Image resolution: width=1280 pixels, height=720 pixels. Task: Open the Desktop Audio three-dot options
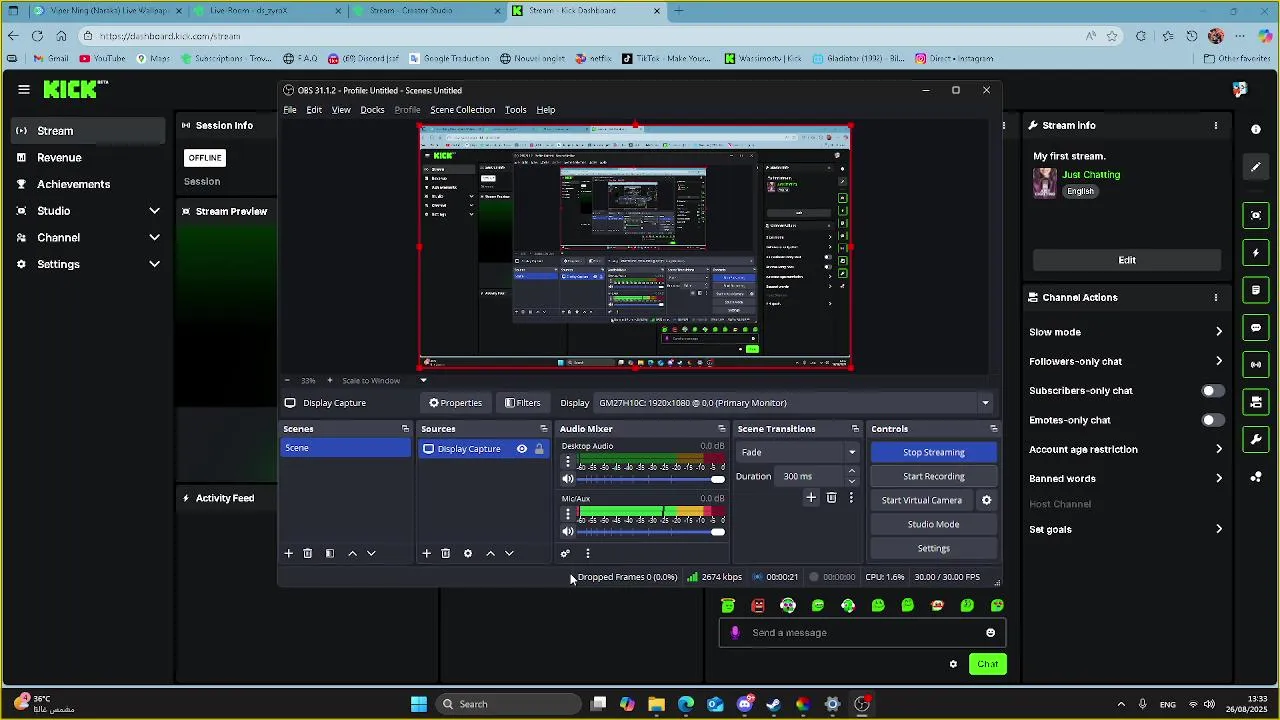pos(568,462)
